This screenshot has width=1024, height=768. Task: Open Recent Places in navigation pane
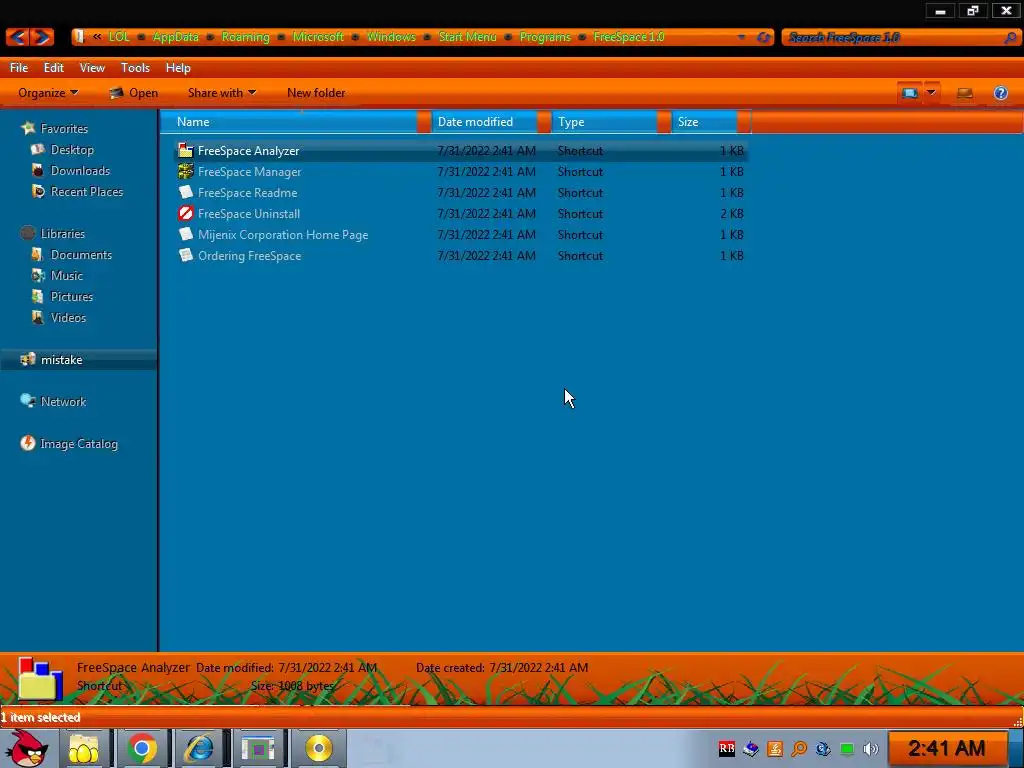tap(87, 191)
